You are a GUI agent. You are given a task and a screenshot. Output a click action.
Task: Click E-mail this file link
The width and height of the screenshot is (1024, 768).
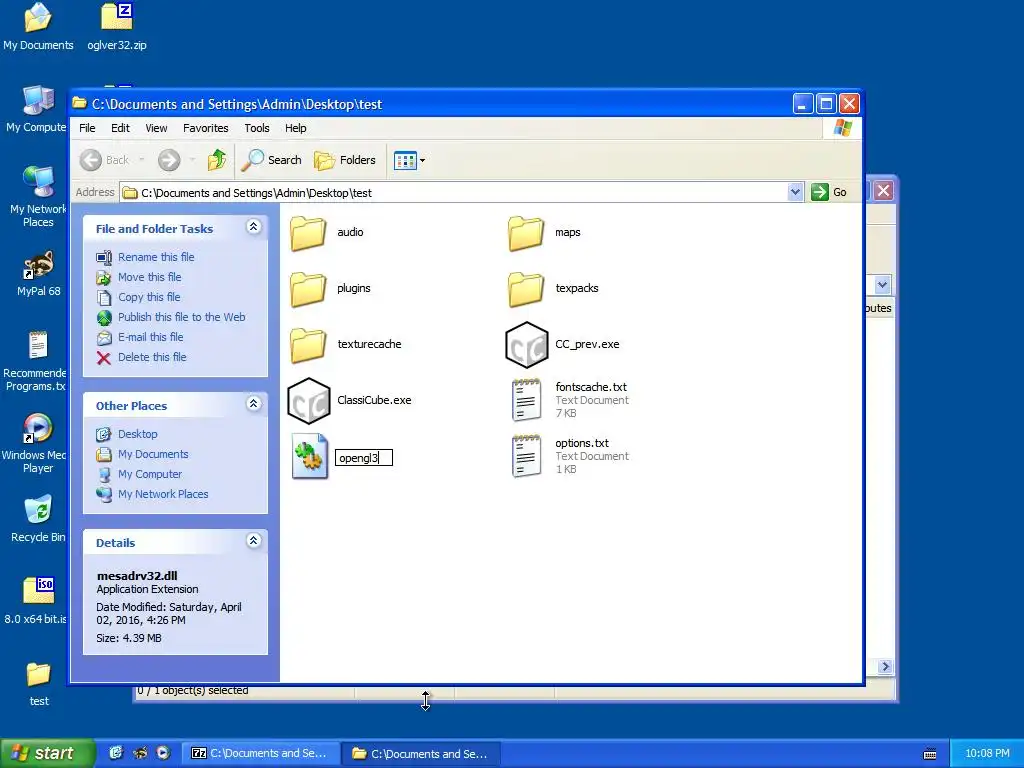tap(150, 337)
